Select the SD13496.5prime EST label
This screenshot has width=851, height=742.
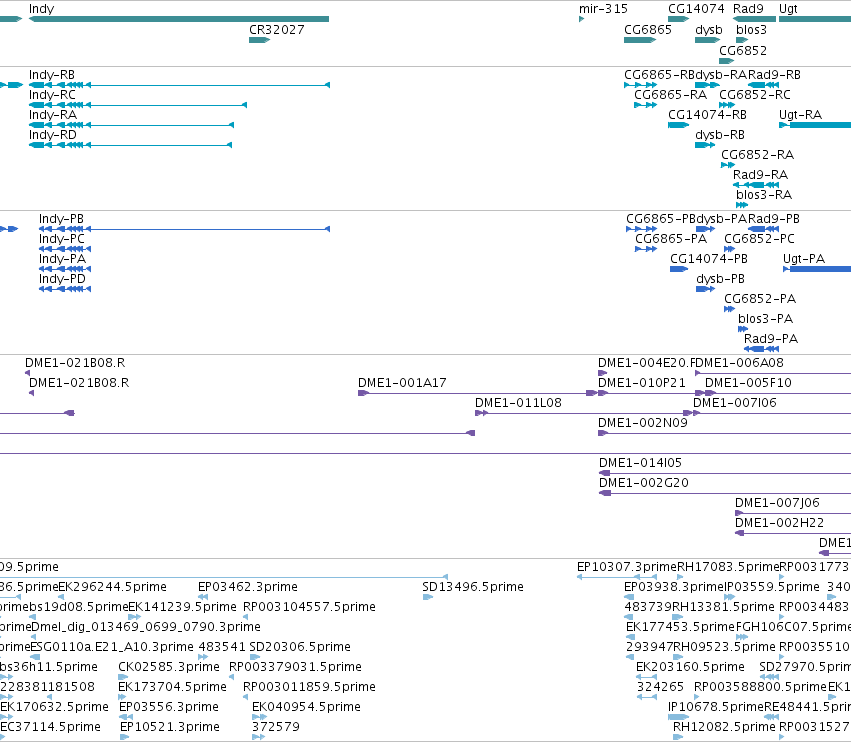click(x=473, y=587)
